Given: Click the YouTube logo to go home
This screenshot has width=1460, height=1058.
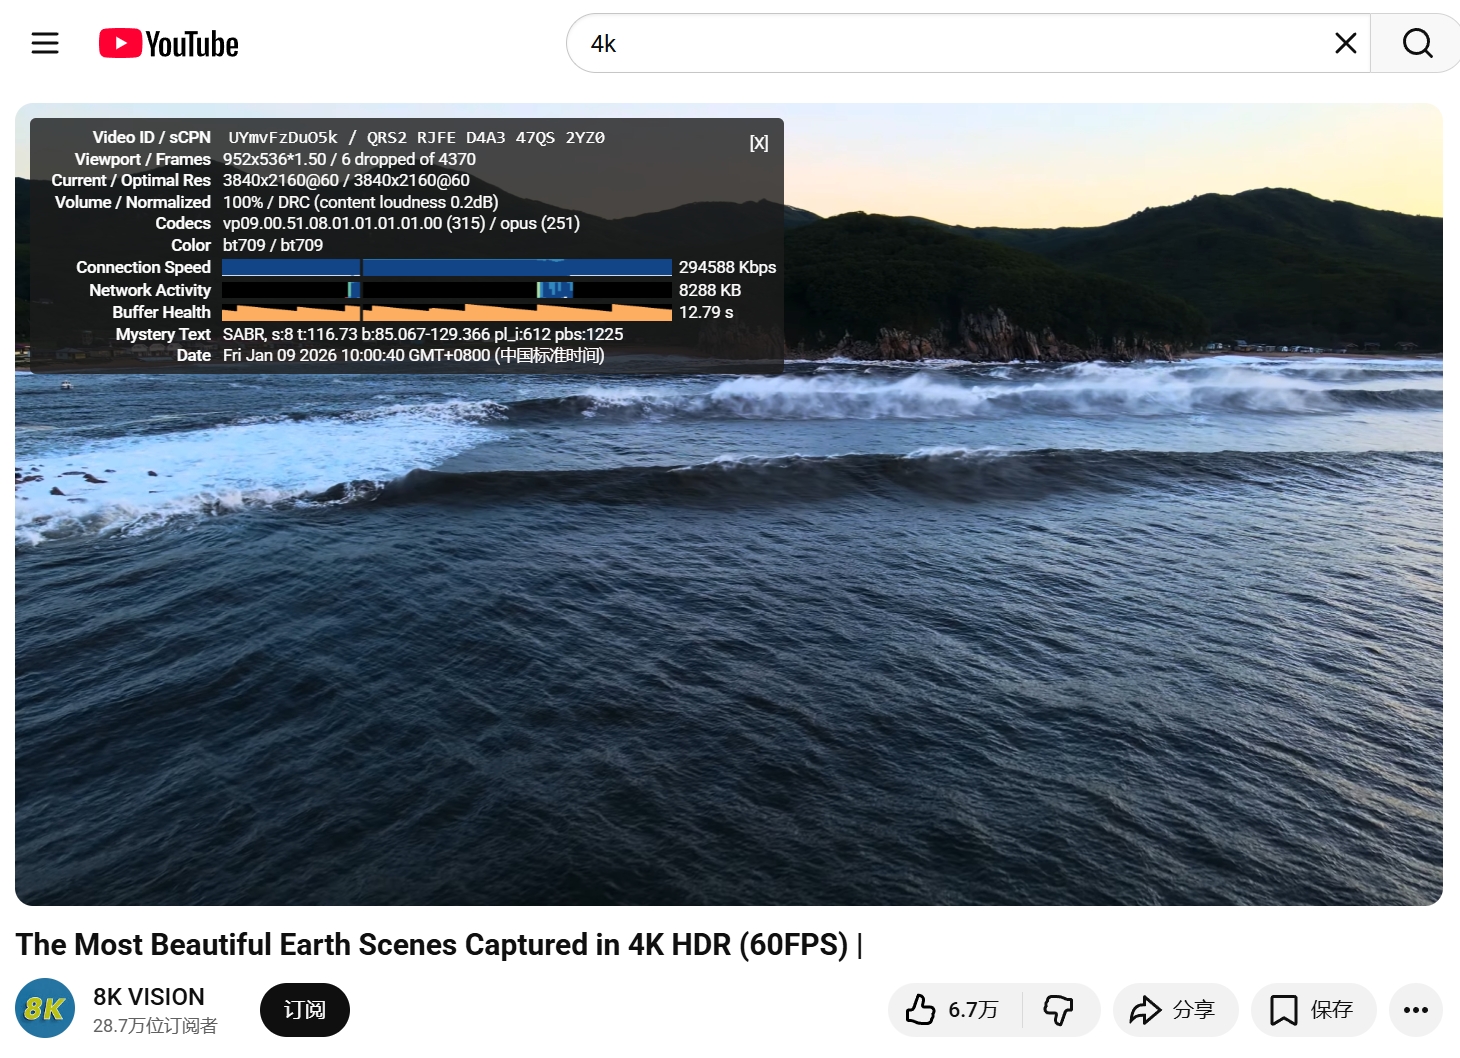Looking at the screenshot, I should click(x=169, y=44).
